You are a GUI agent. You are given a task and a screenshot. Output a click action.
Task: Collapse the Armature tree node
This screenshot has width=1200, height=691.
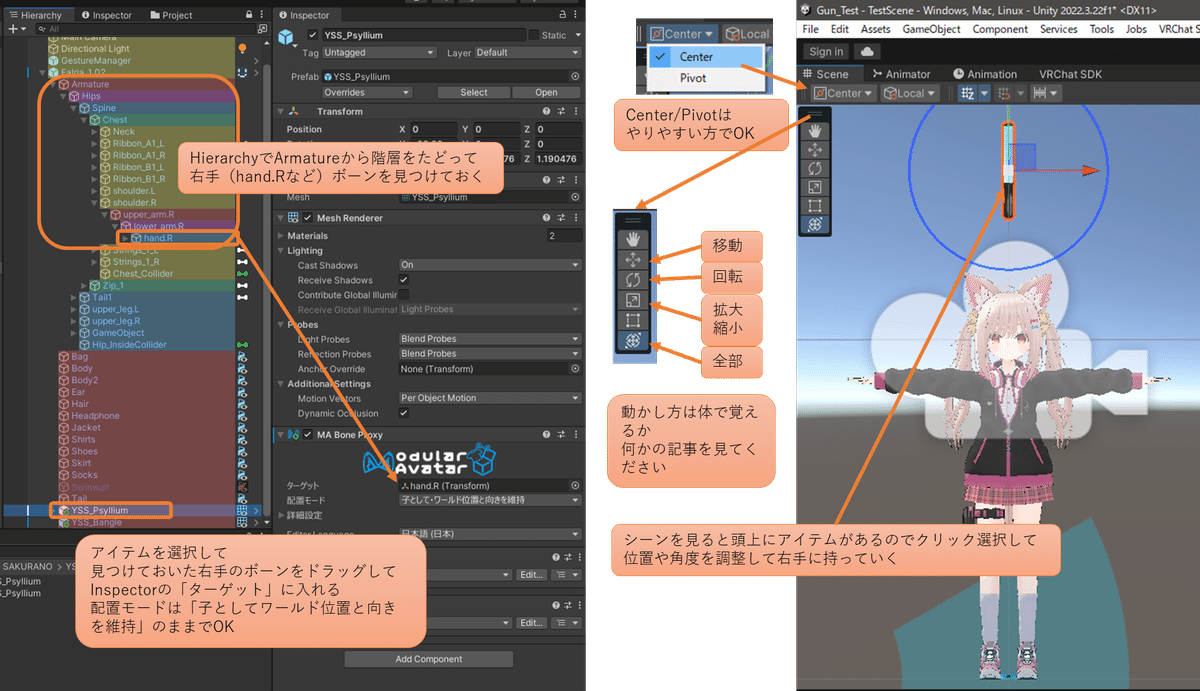click(x=52, y=85)
